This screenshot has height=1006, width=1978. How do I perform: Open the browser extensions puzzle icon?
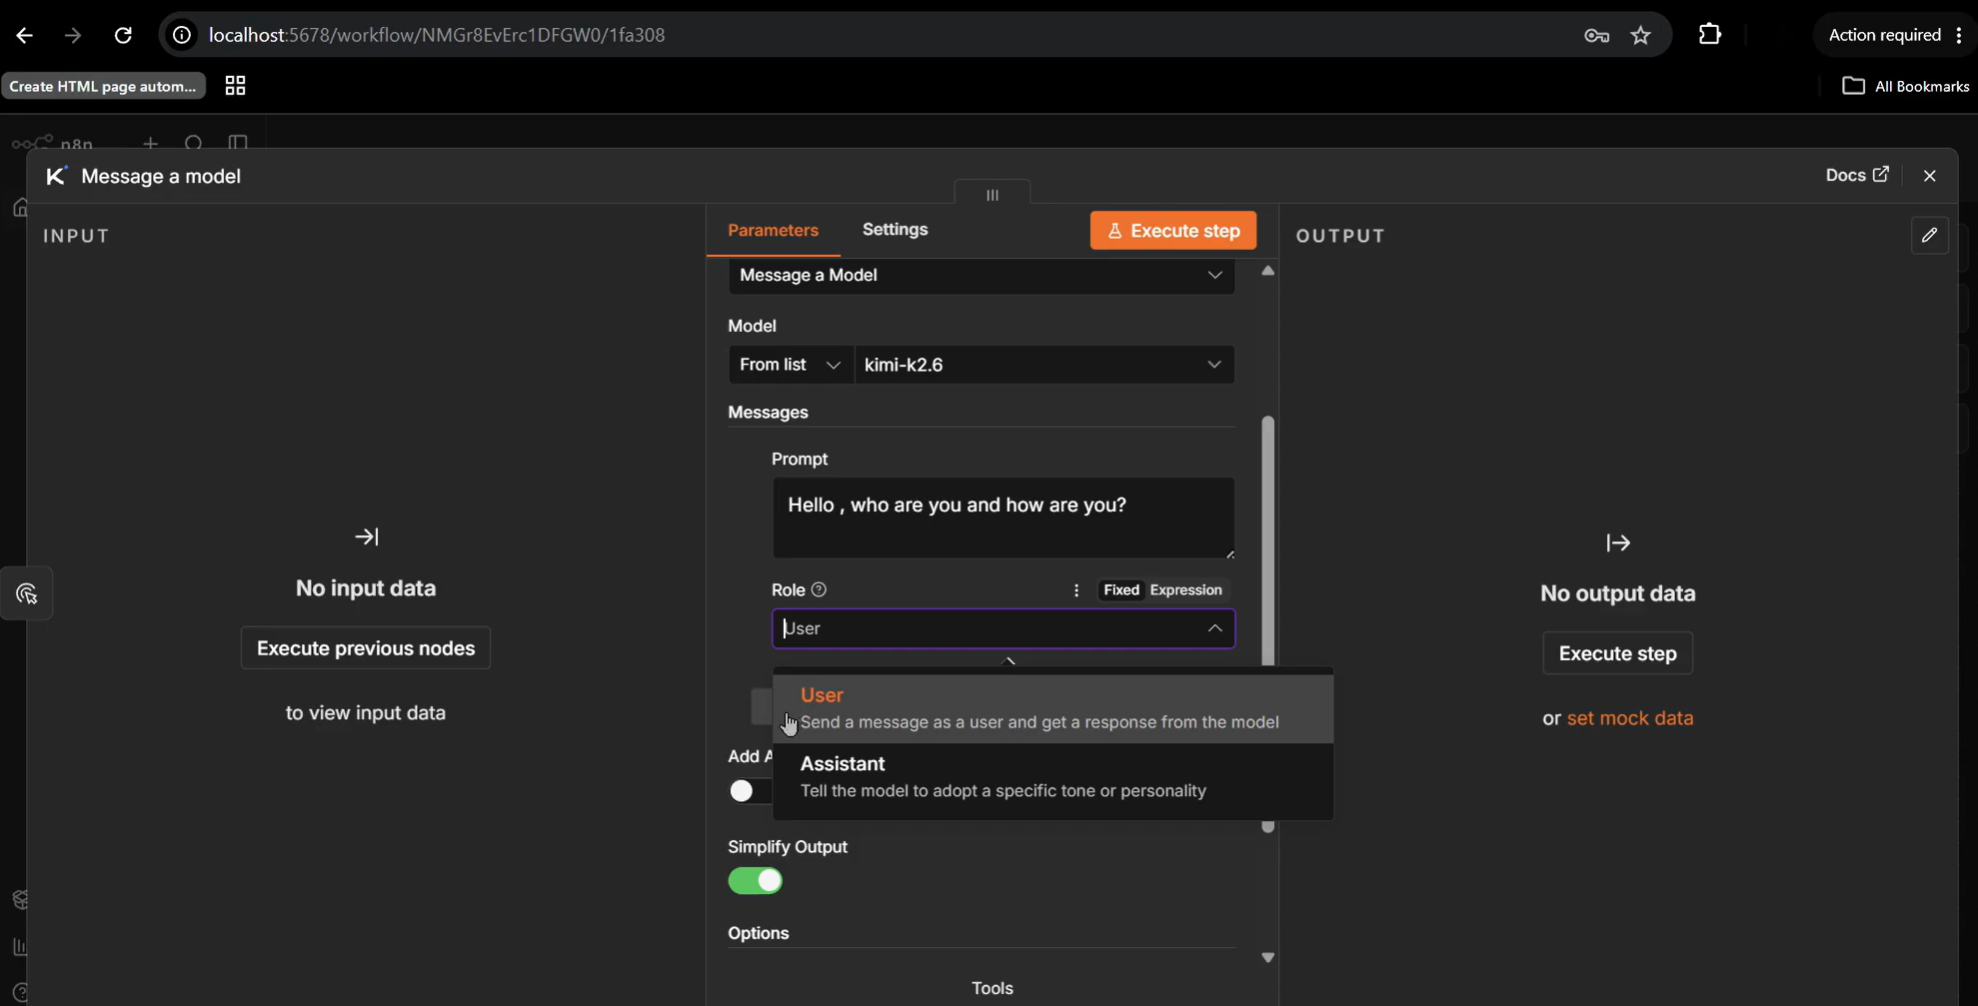tap(1710, 34)
